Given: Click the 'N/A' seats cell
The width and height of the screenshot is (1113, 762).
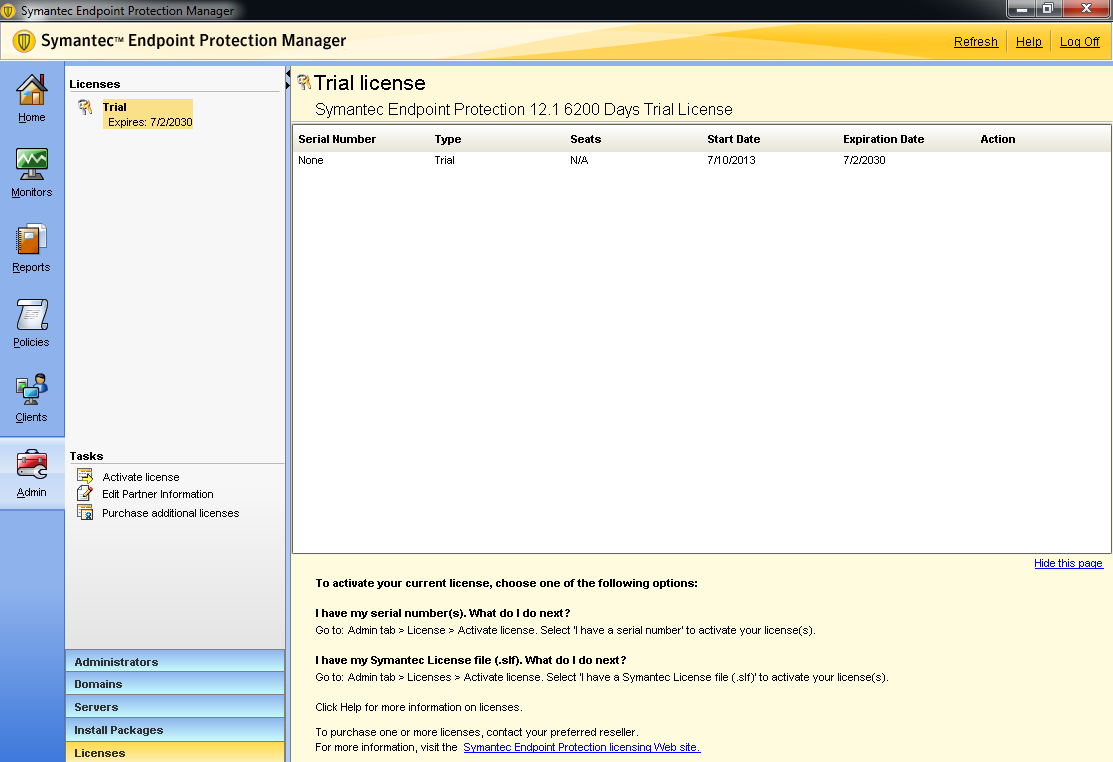Looking at the screenshot, I should pyautogui.click(x=579, y=160).
